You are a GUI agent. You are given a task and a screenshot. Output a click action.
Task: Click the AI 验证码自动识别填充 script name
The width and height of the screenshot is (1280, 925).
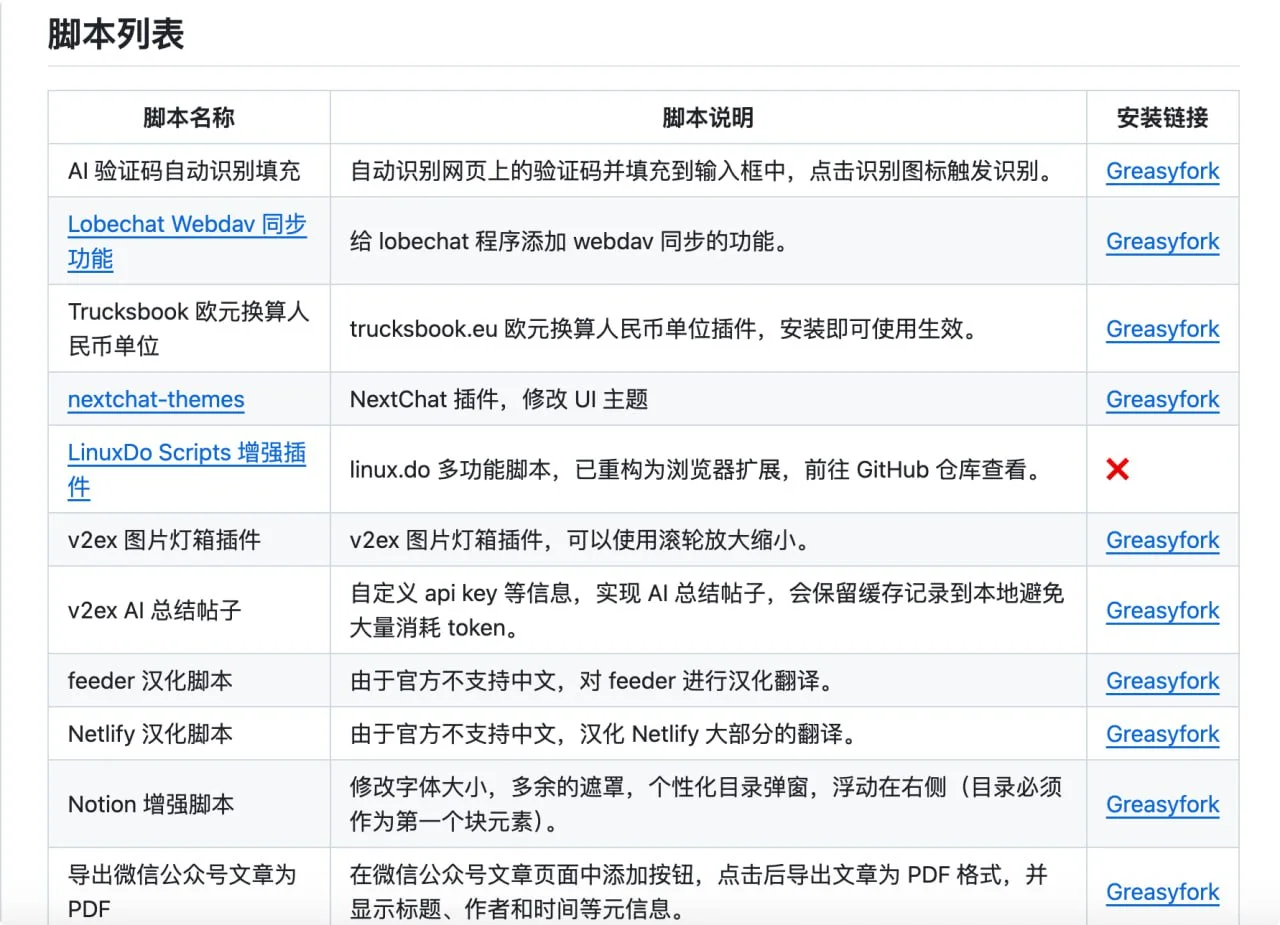click(184, 171)
